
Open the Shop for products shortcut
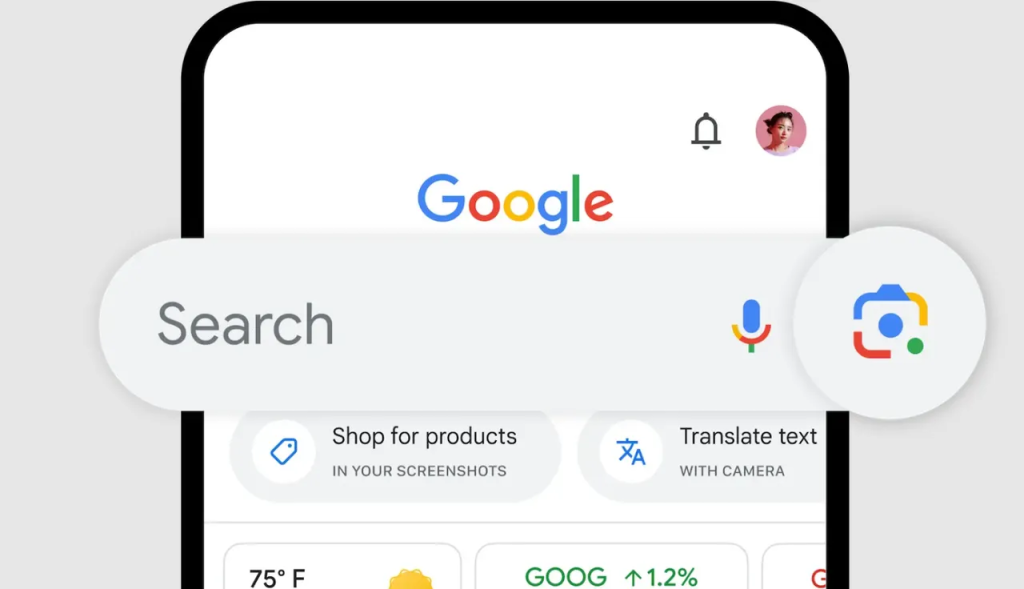[395, 453]
